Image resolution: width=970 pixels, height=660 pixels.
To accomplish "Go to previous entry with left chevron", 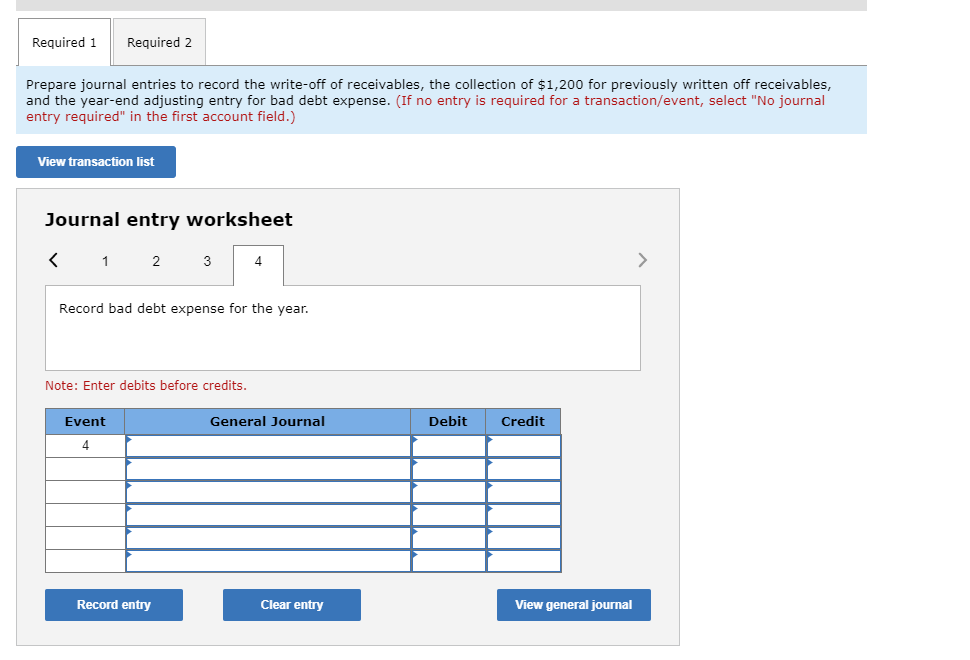I will (54, 260).
